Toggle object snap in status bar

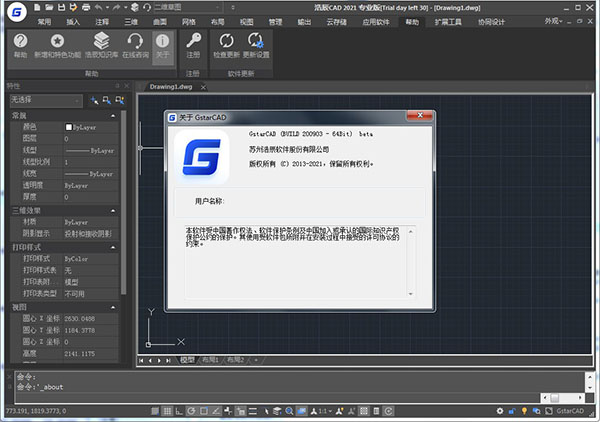point(204,411)
